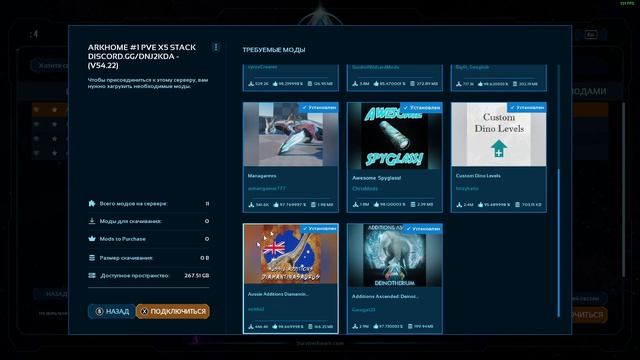Viewport: 640px width, 360px height.
Task: Click the 267.51 GB available space value
Action: 196,276
